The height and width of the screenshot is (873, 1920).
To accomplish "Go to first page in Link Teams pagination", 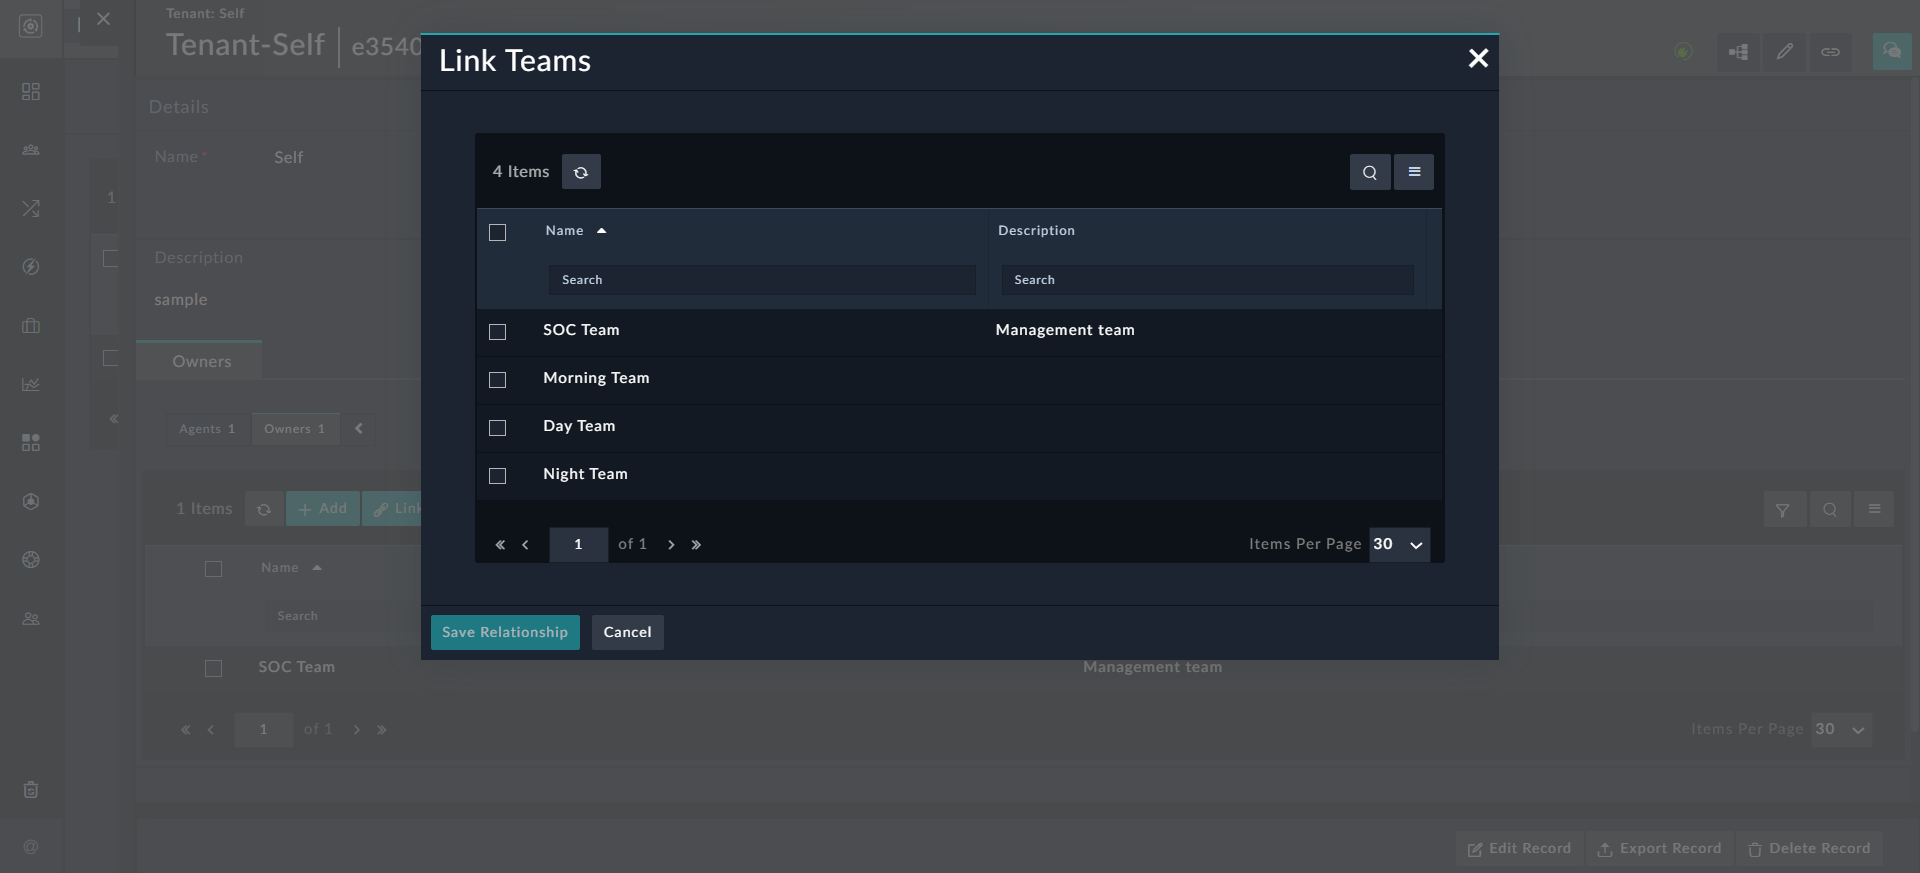I will click(x=500, y=545).
